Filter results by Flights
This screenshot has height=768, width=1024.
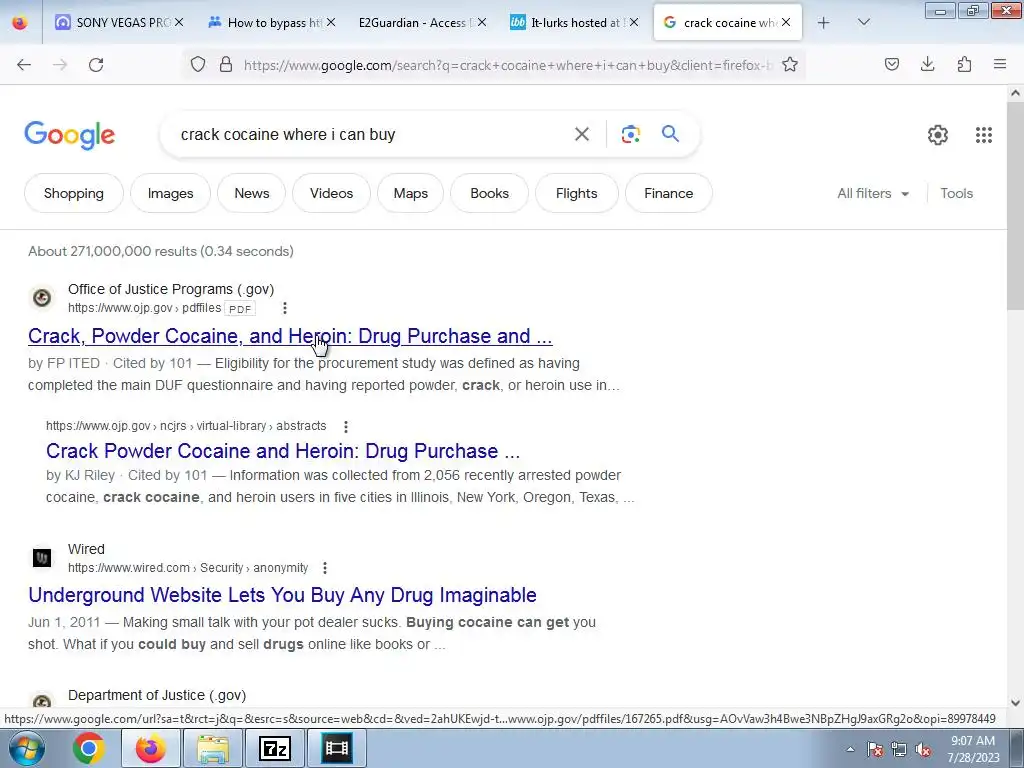[x=577, y=193]
